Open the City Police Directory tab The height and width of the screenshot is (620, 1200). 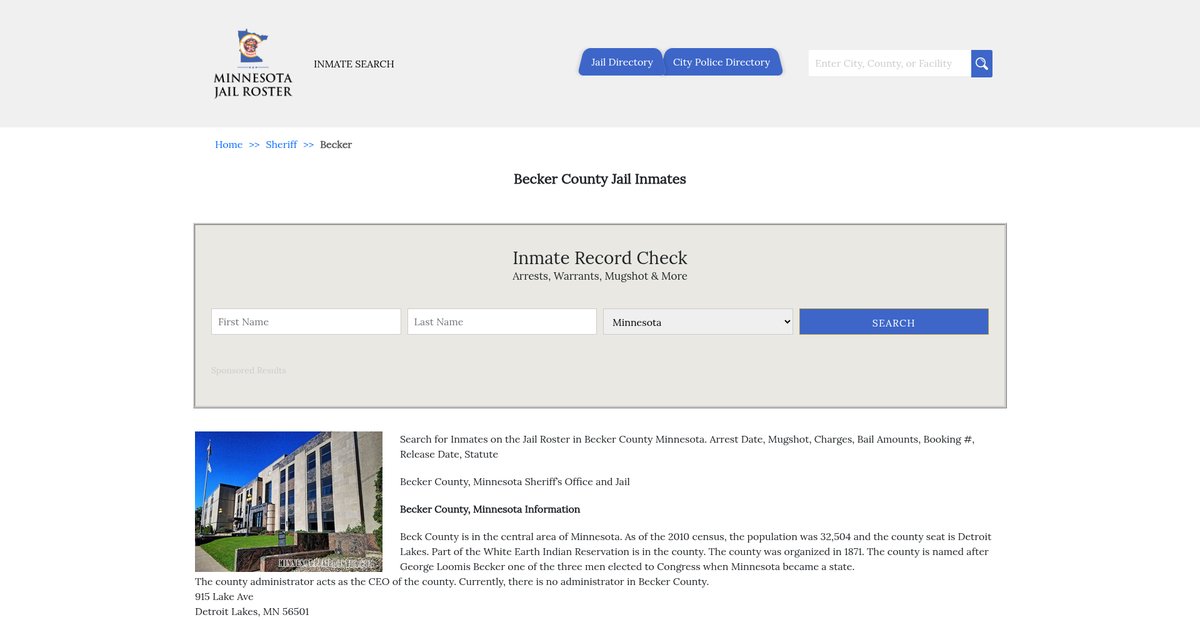721,62
